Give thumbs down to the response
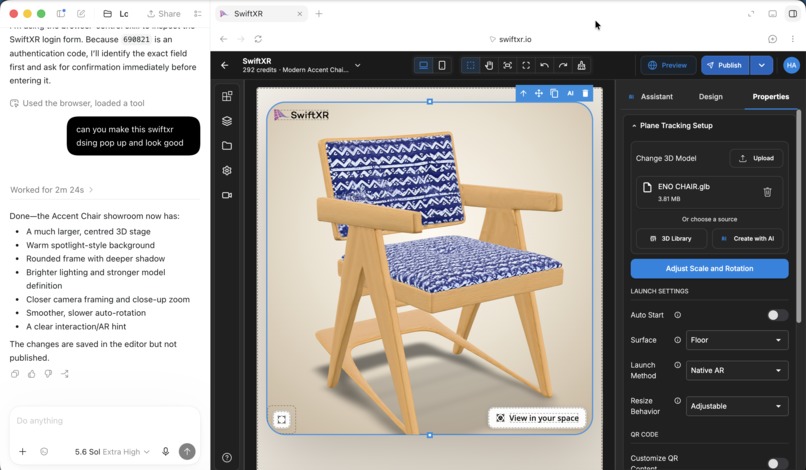 [x=48, y=374]
